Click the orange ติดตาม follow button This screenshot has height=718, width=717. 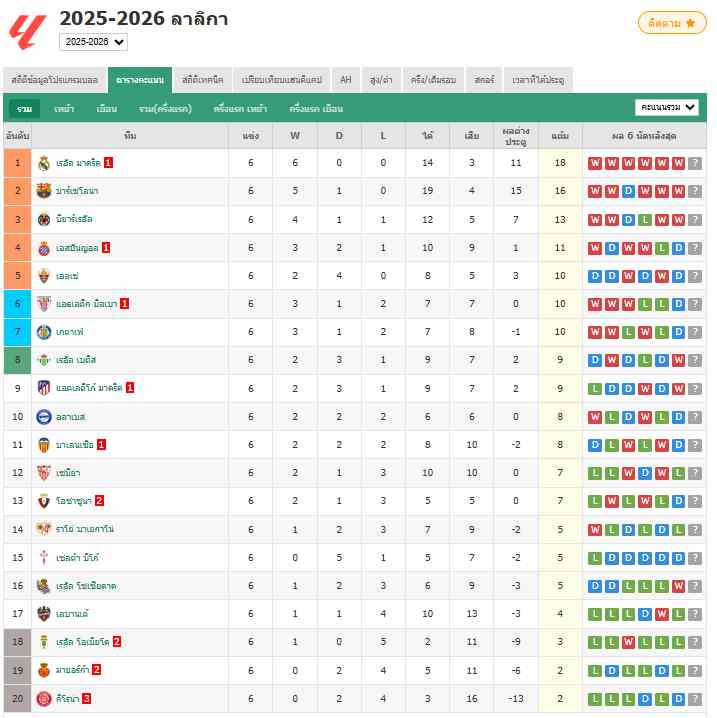671,22
